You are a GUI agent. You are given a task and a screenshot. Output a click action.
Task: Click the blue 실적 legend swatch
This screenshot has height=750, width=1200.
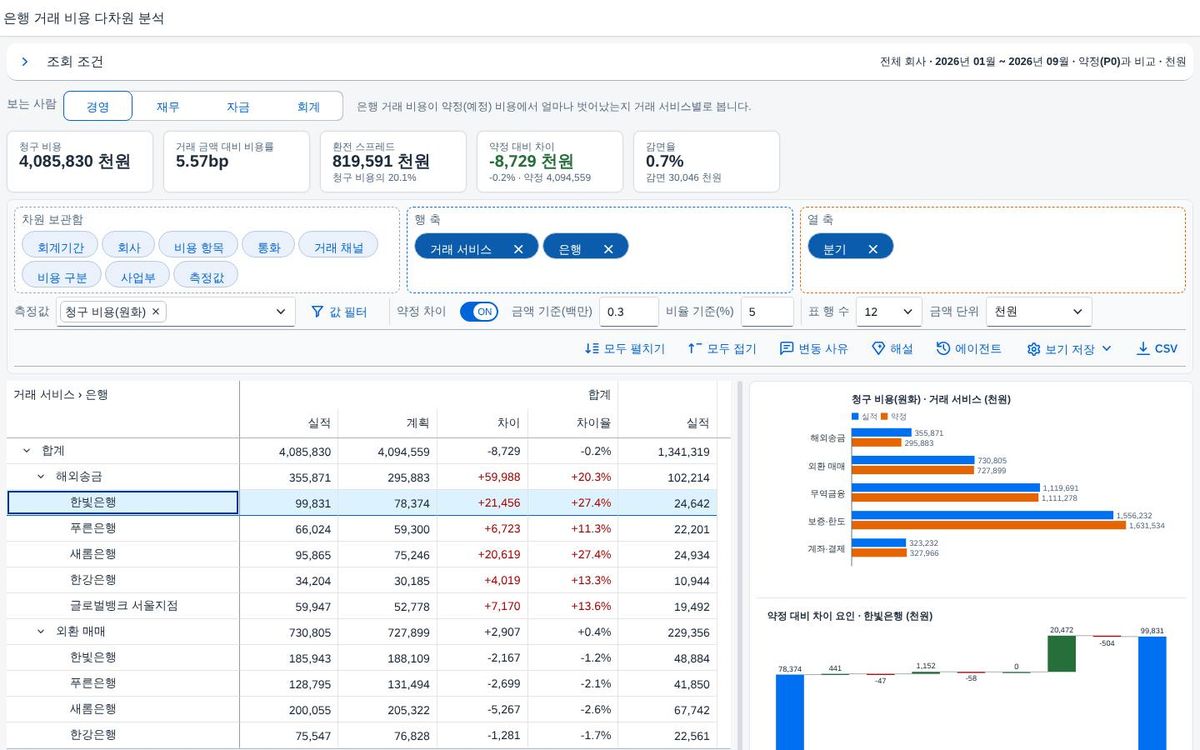[x=855, y=416]
